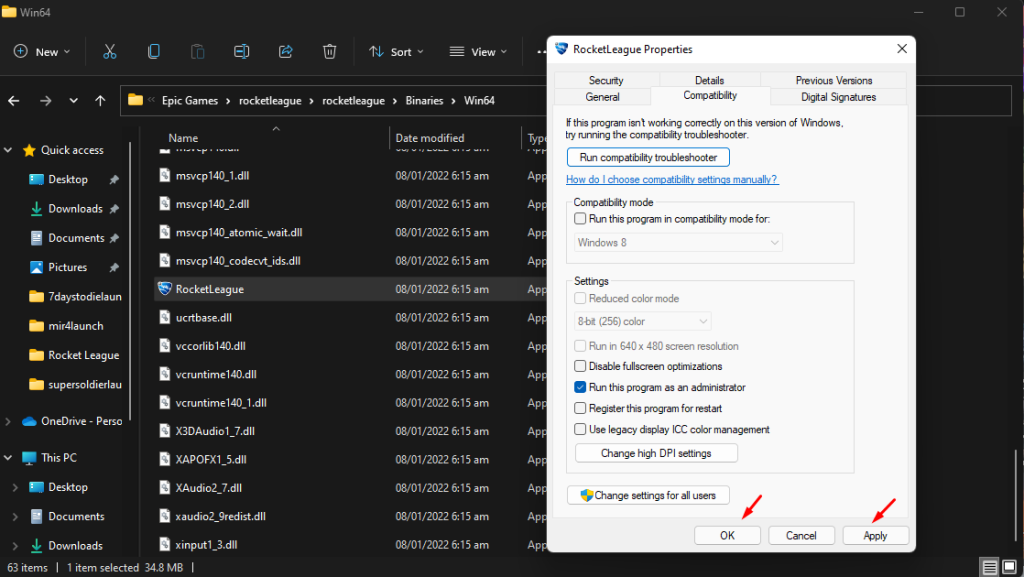Go forward with the right arrow
Viewport: 1024px width, 577px height.
click(x=45, y=101)
